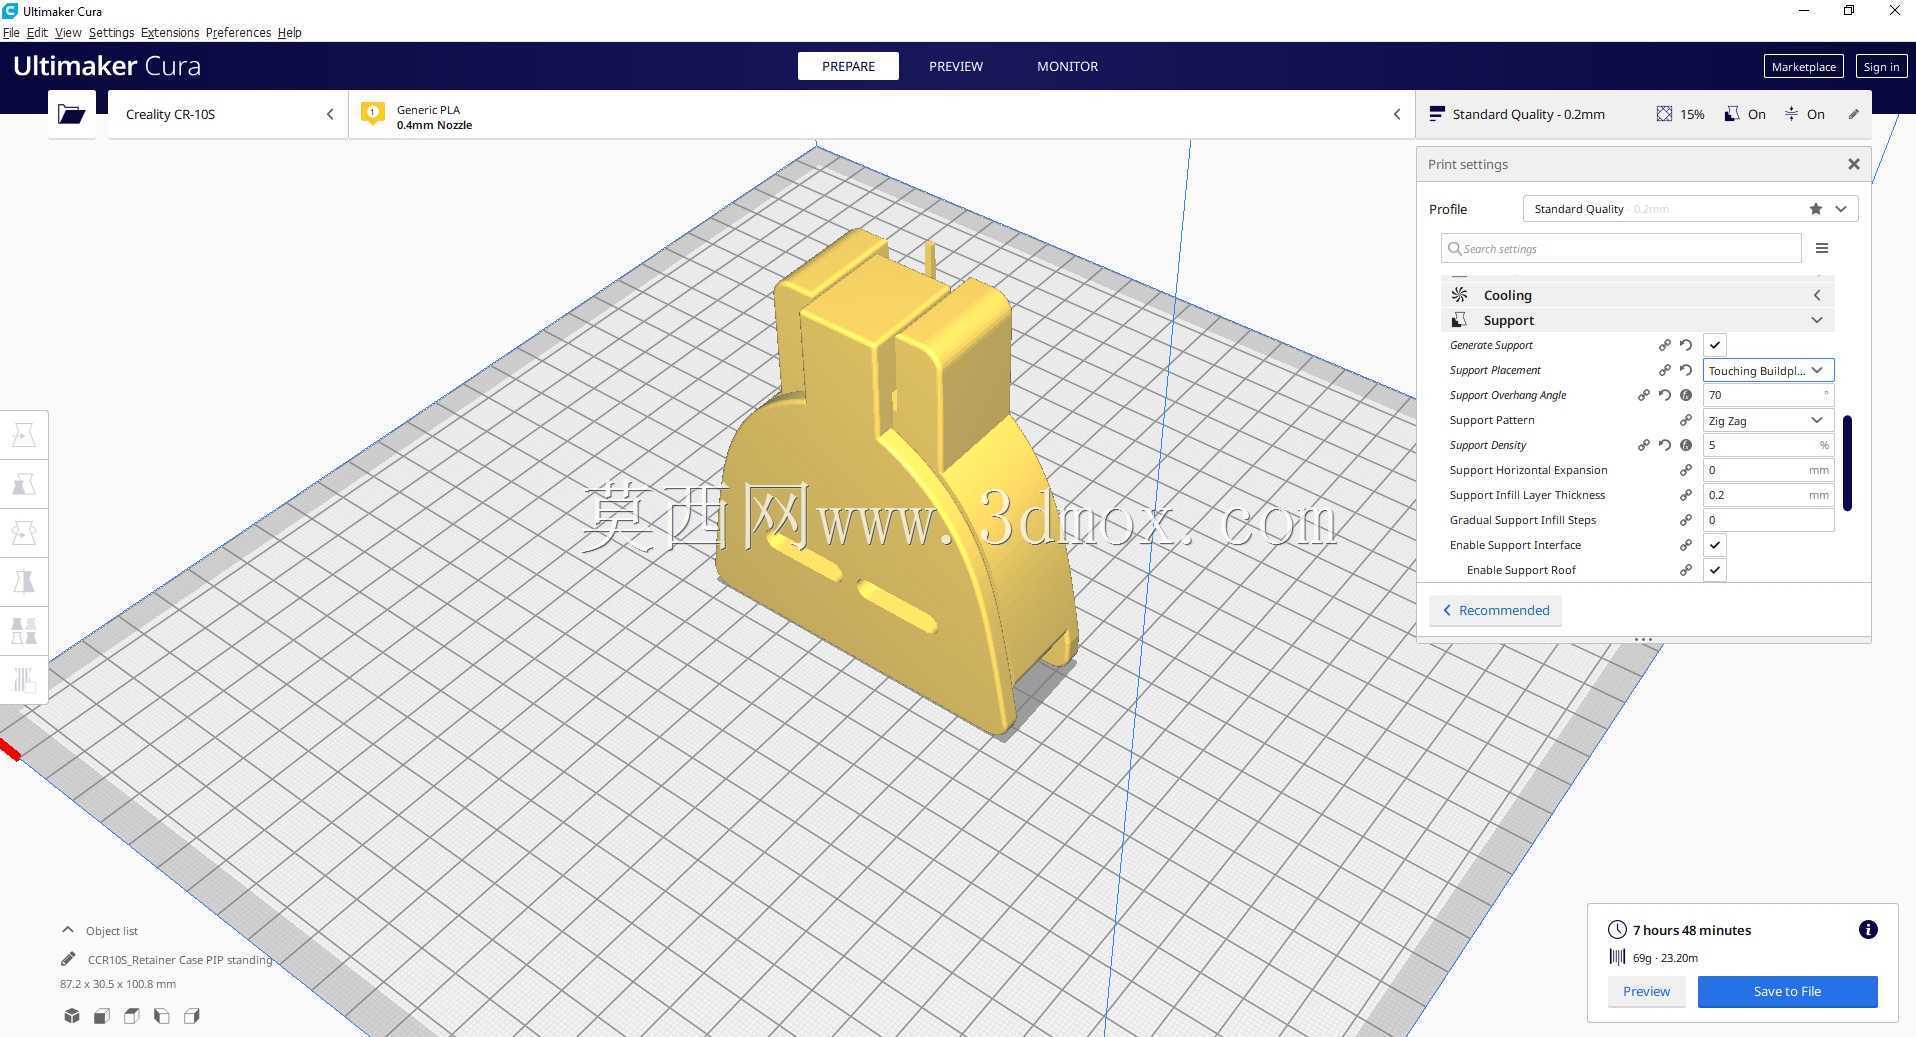
Task: Select the Move tool in left toolbar
Action: [x=24, y=435]
